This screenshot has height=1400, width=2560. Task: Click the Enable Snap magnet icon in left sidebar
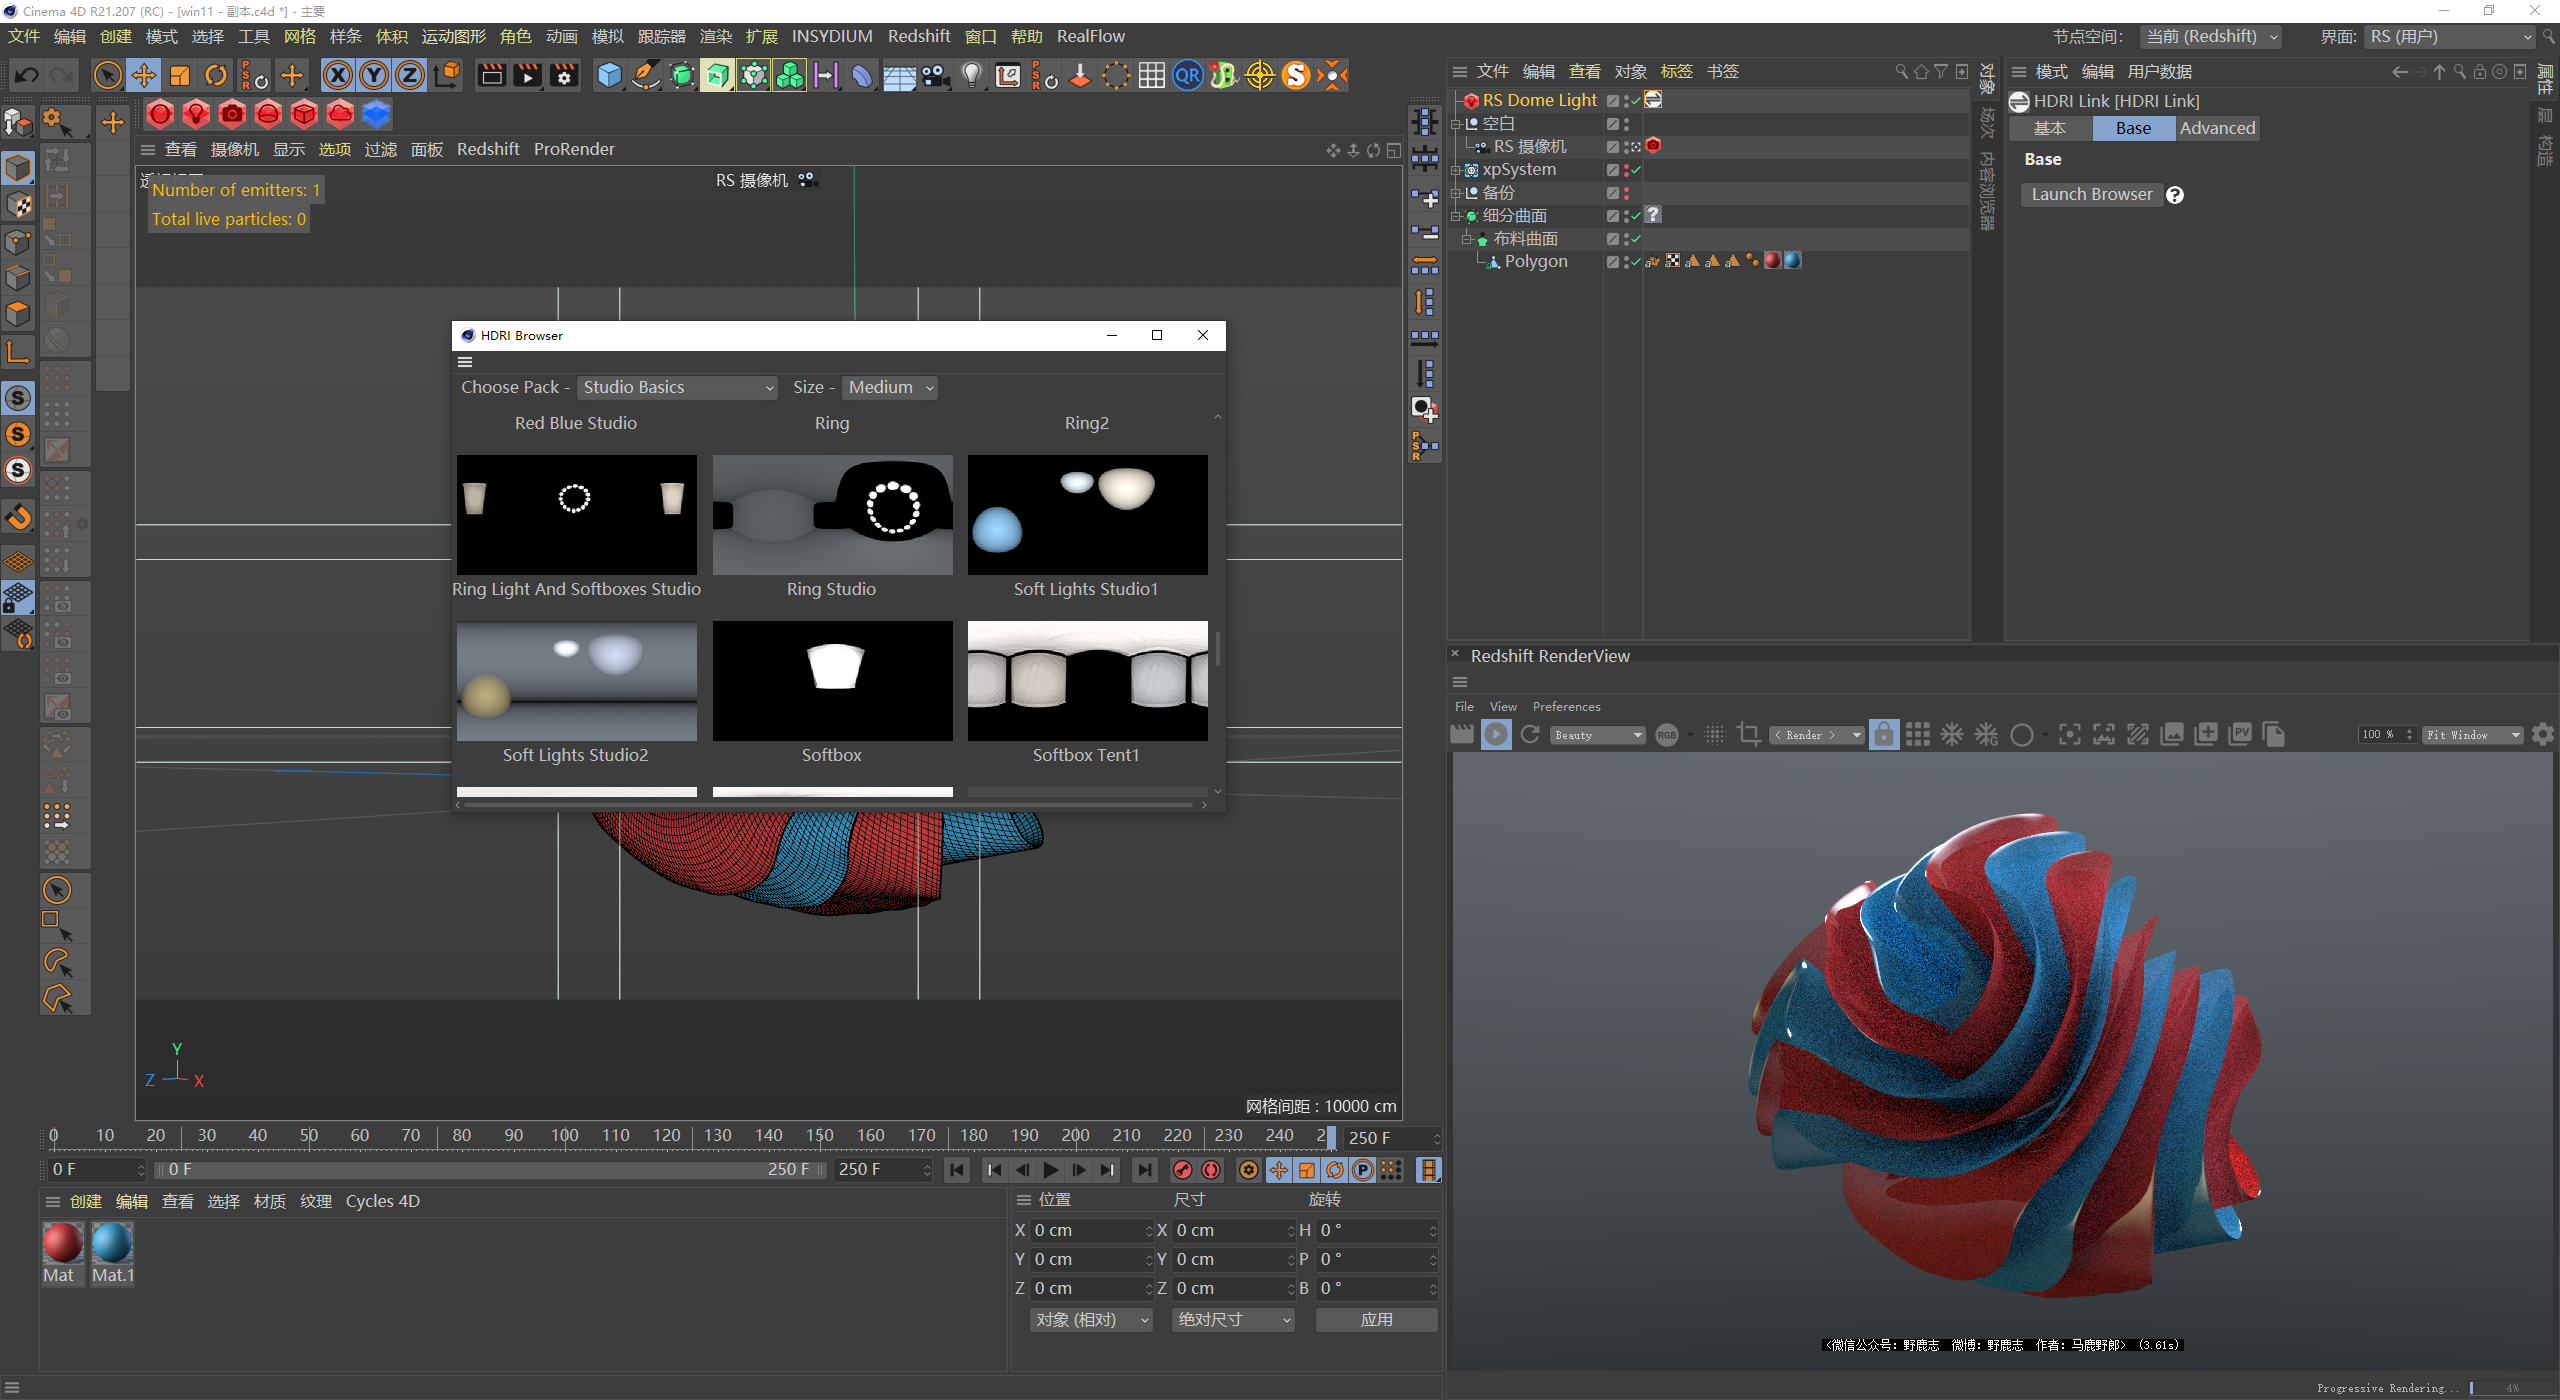(x=18, y=518)
